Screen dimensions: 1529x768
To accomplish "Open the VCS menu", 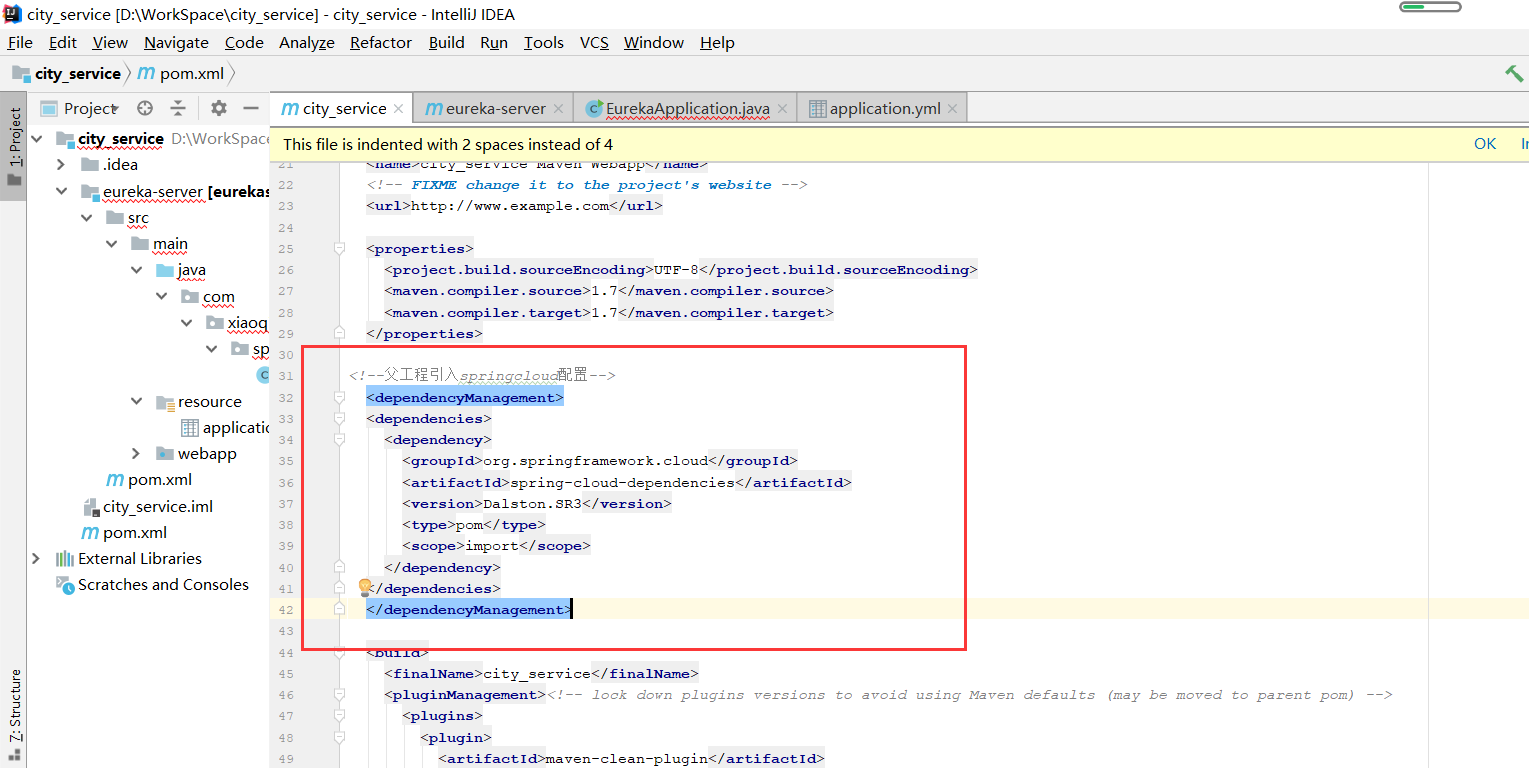I will tap(594, 42).
